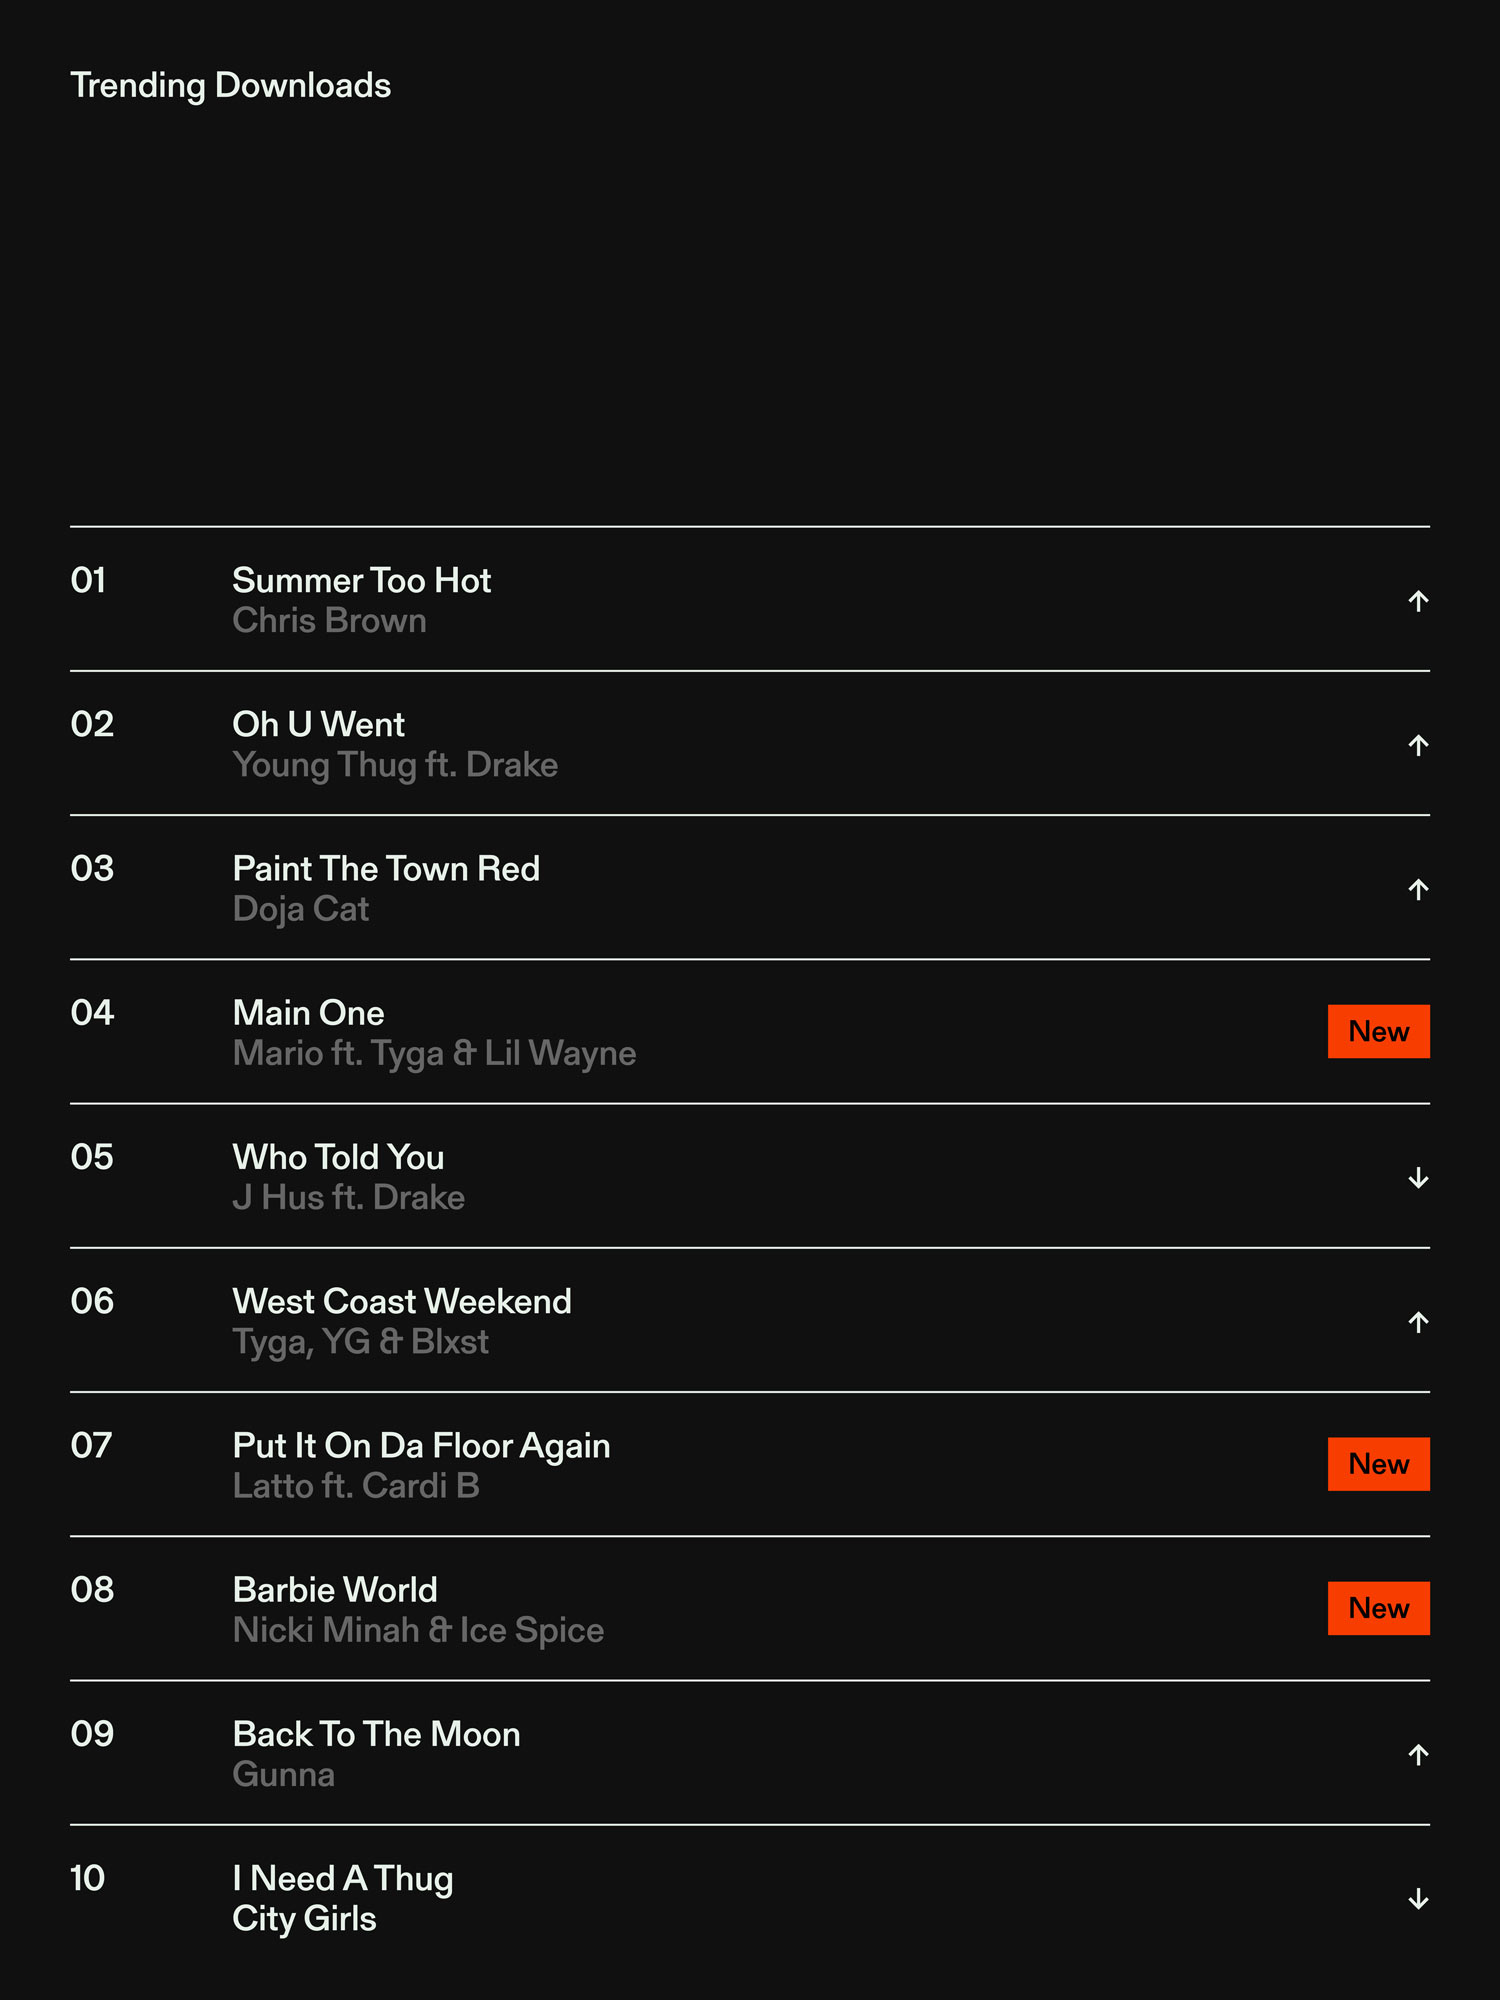Click artist name Chris Brown
Screen dimensions: 1500x2000
[329, 621]
